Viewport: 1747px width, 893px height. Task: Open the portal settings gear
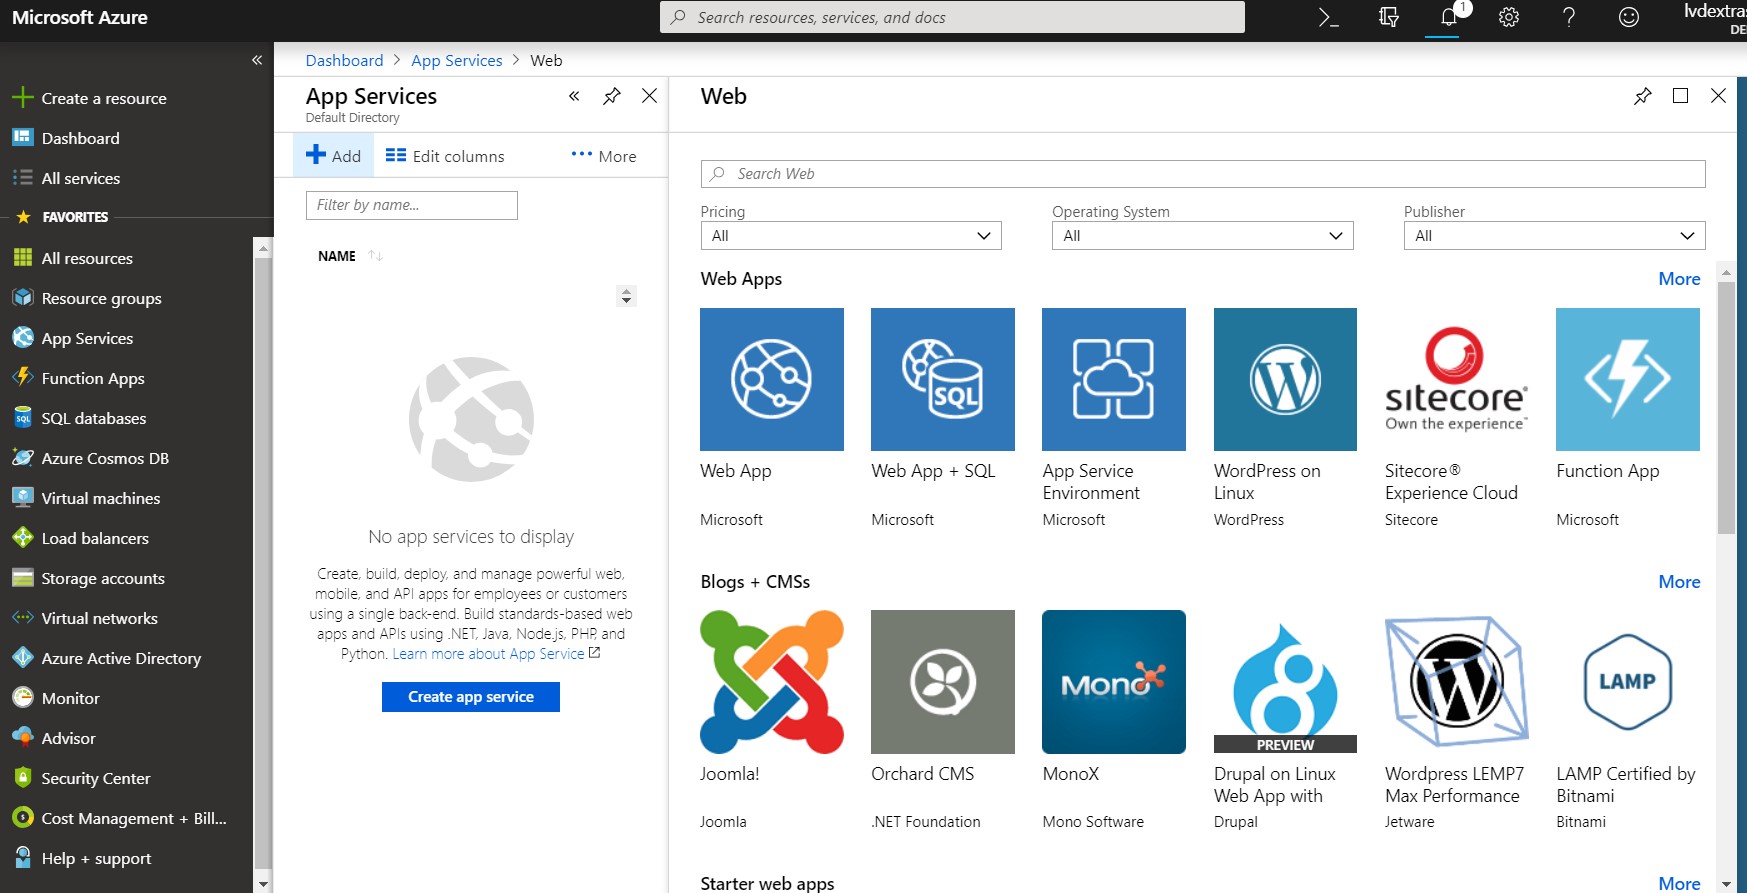[x=1508, y=17]
